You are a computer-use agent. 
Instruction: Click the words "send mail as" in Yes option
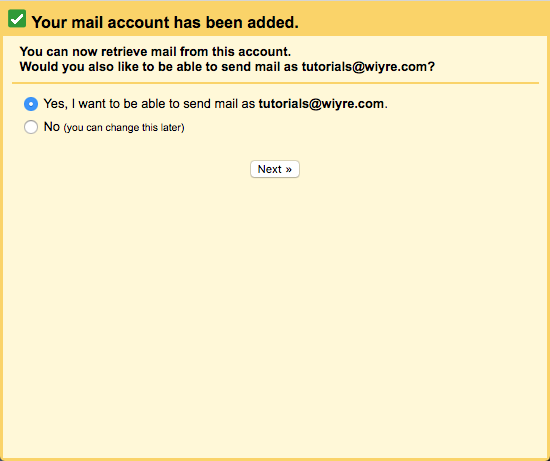click(x=219, y=104)
